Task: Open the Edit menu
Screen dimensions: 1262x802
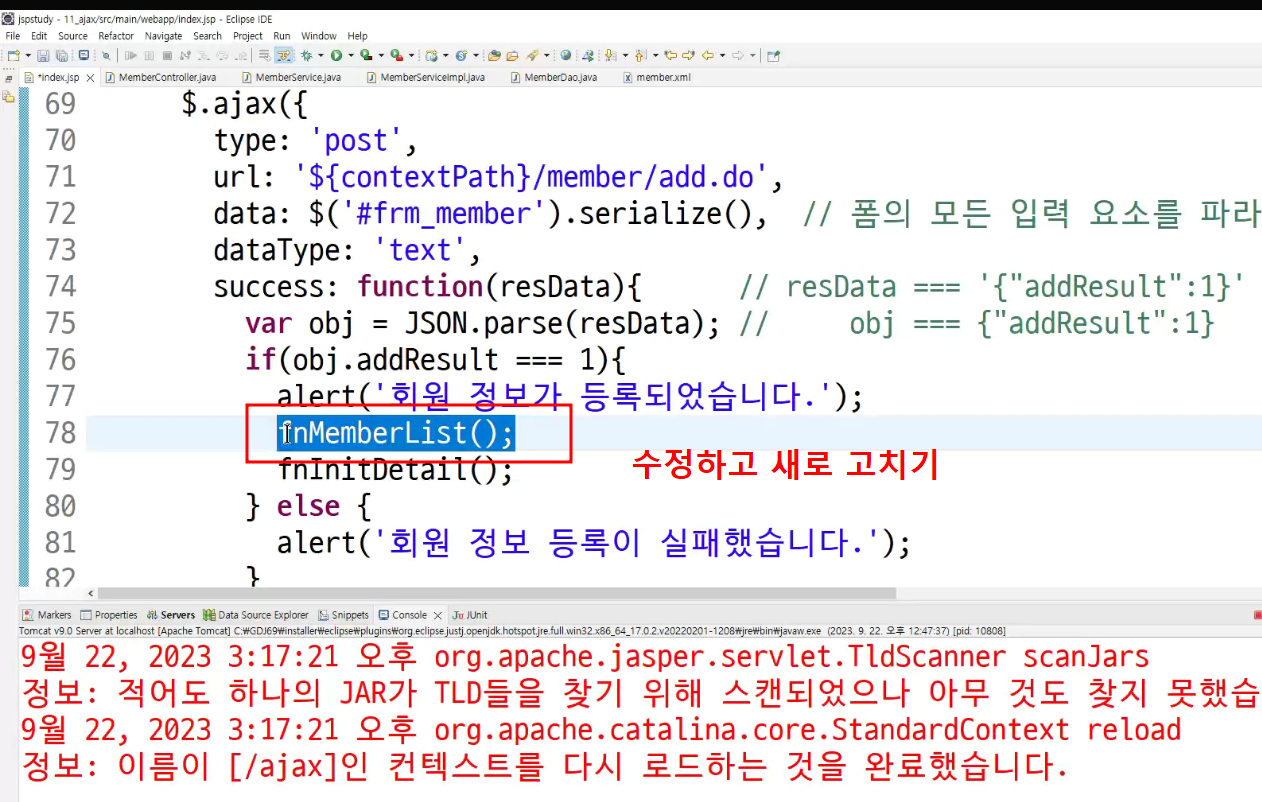Action: coord(39,36)
